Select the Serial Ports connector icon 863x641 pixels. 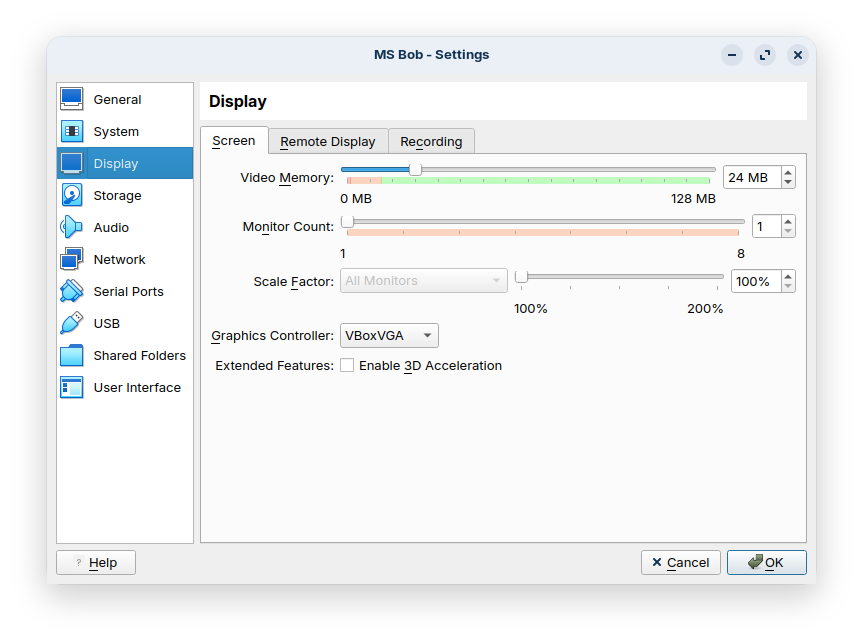(72, 291)
